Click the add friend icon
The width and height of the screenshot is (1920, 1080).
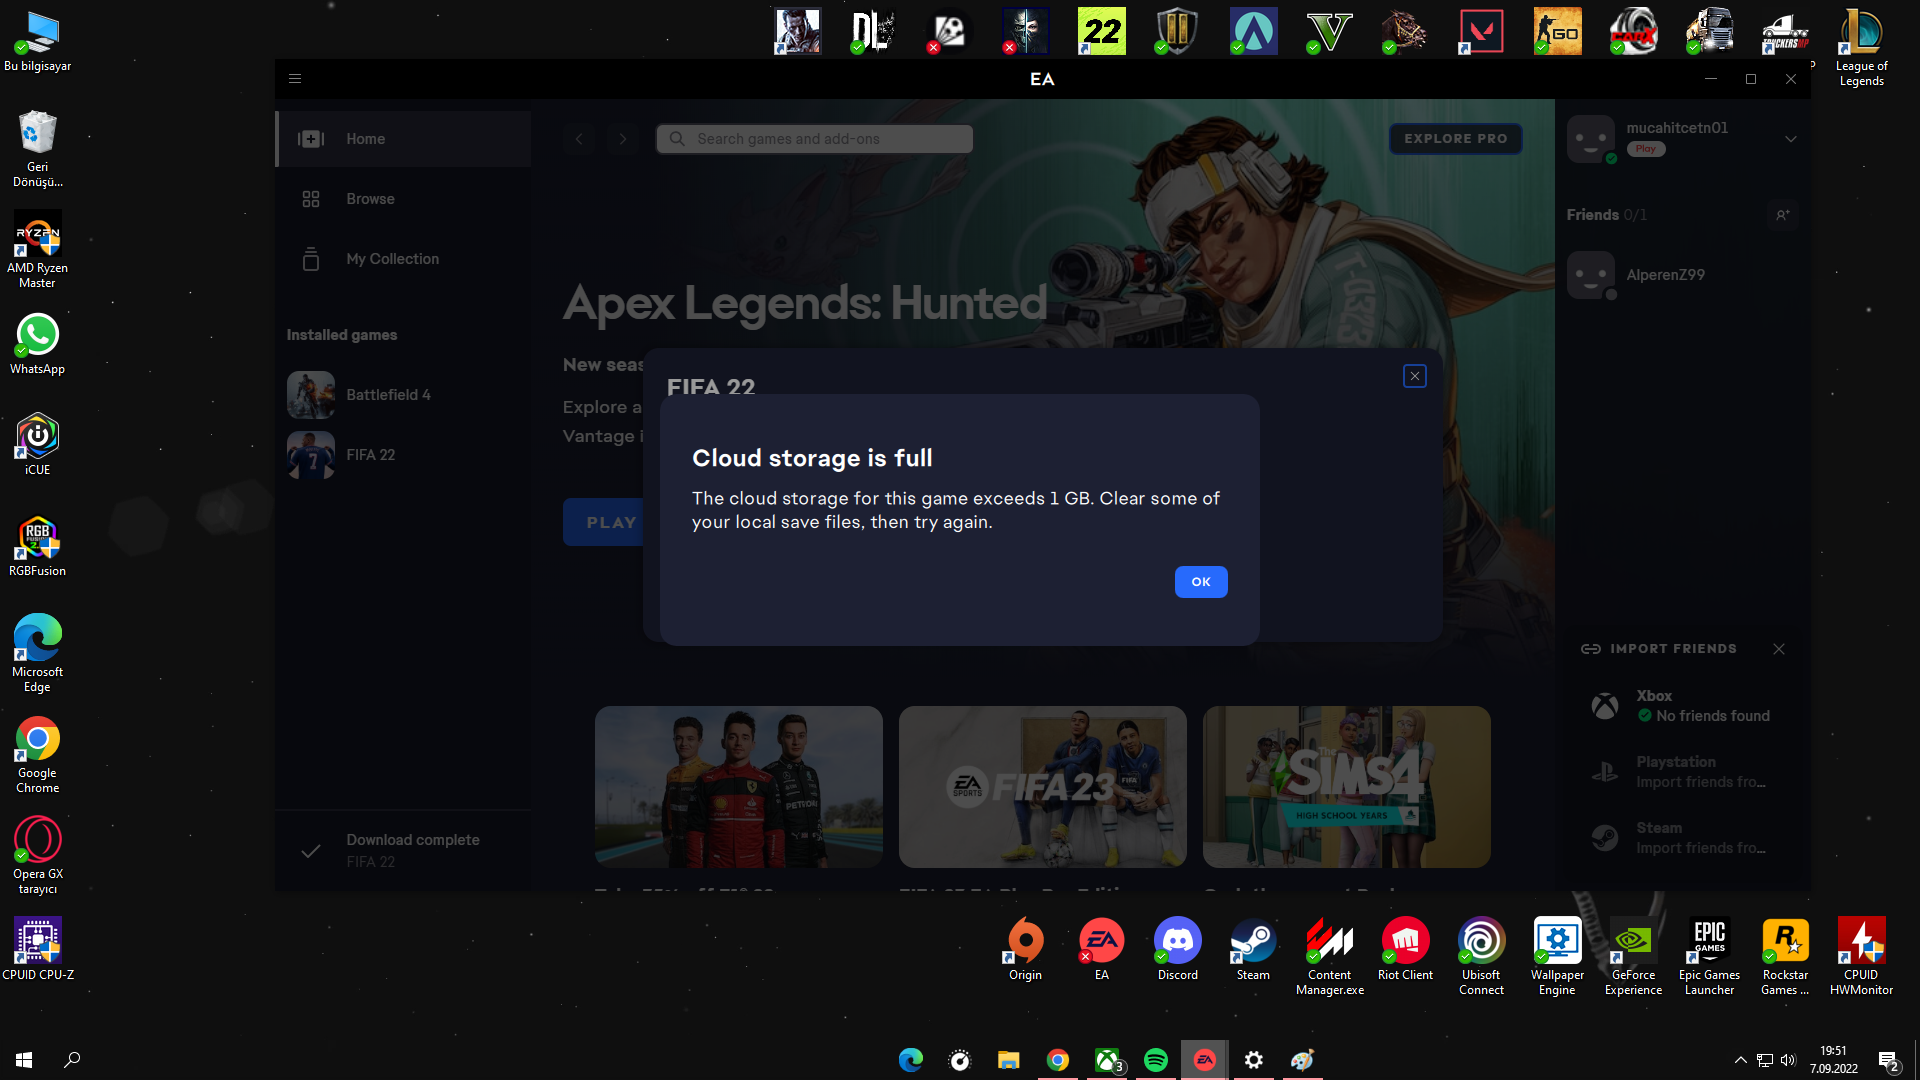click(1782, 215)
